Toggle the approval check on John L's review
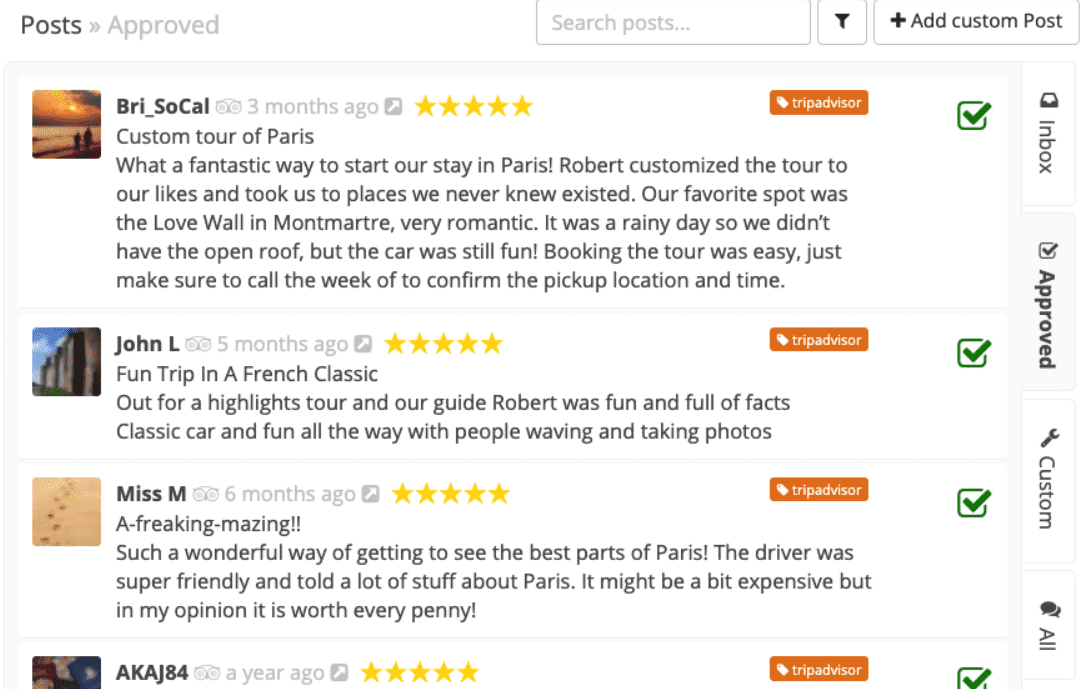1084x689 pixels. tap(973, 352)
